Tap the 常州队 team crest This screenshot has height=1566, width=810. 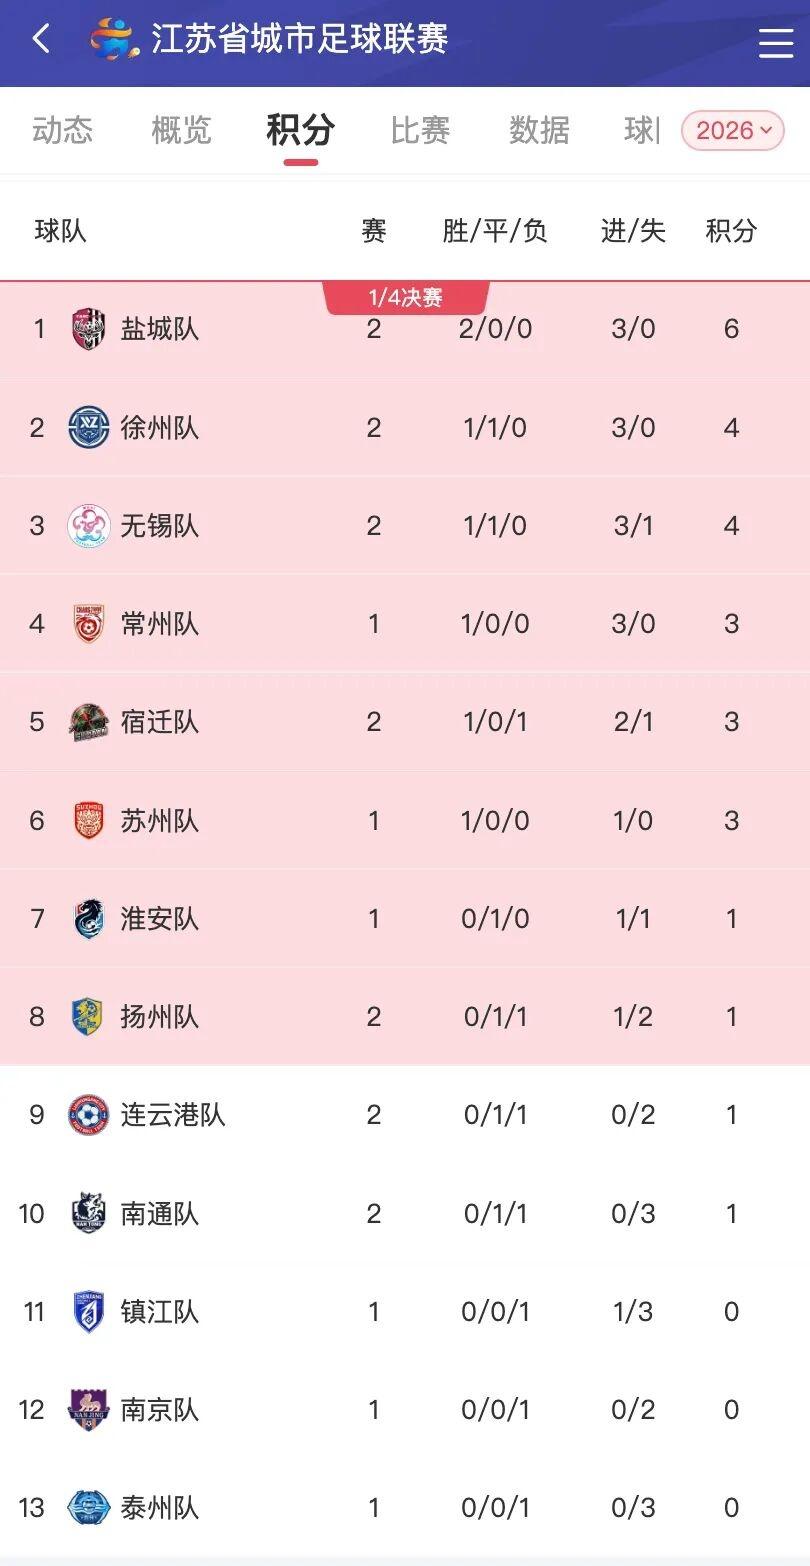tap(89, 624)
